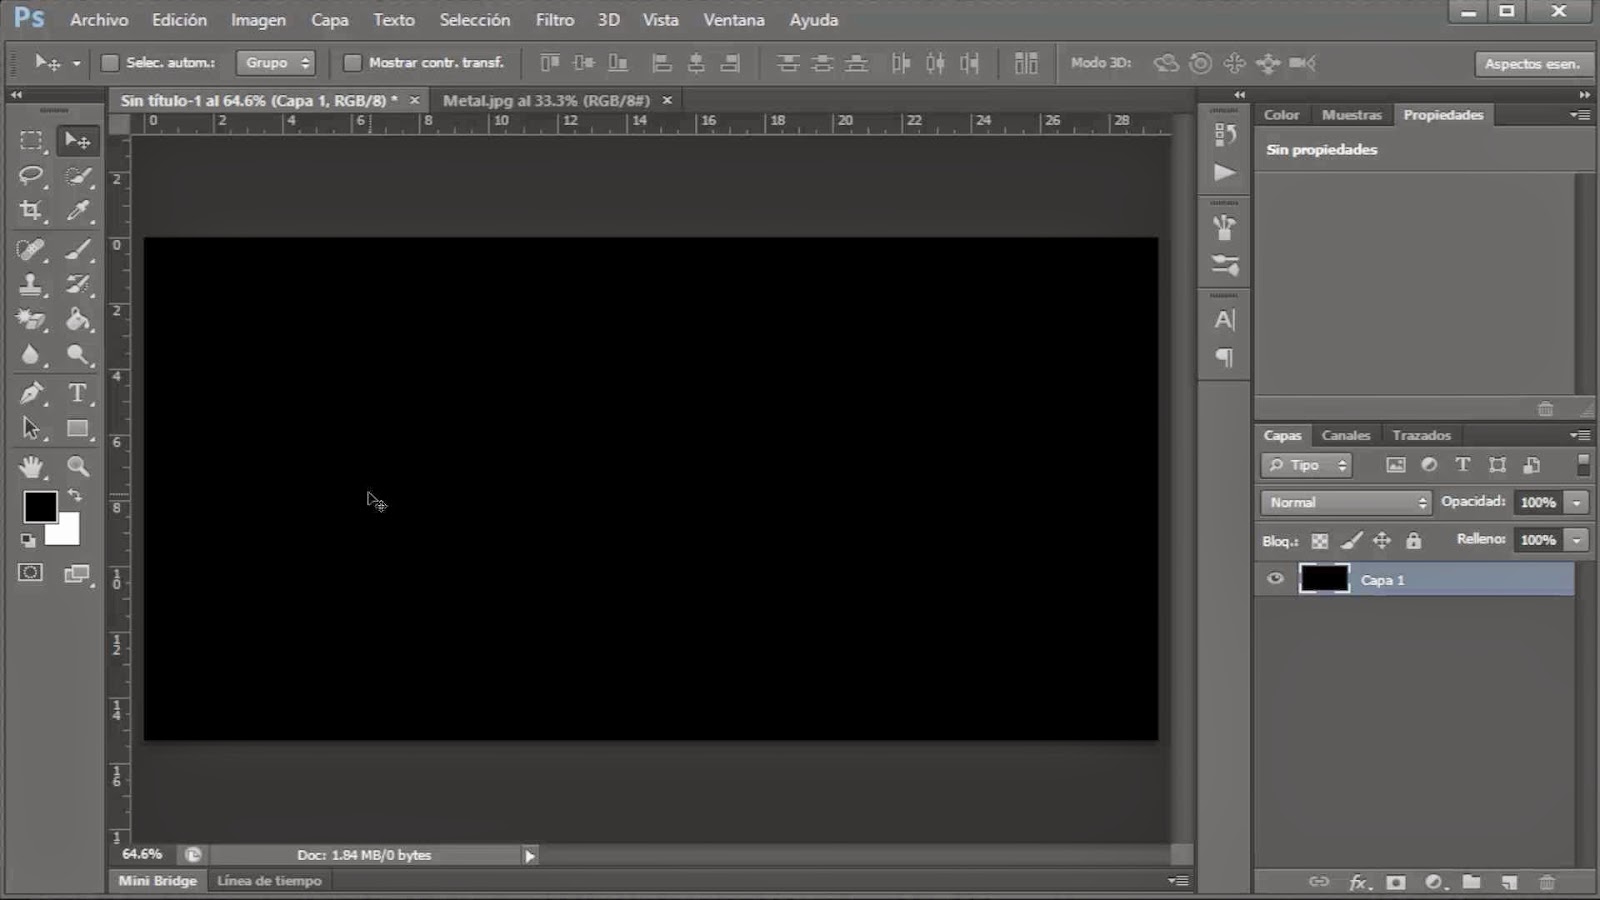Toggle type layer filter T icon
Screen dimensions: 1600x900
1462,465
